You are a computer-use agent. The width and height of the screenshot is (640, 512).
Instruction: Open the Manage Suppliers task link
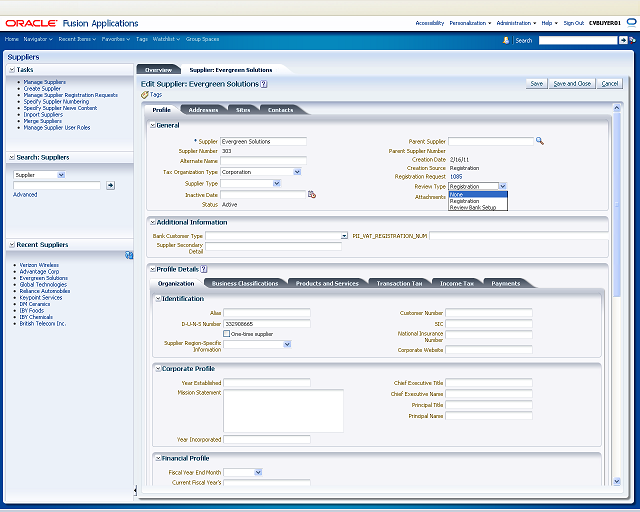point(44,82)
